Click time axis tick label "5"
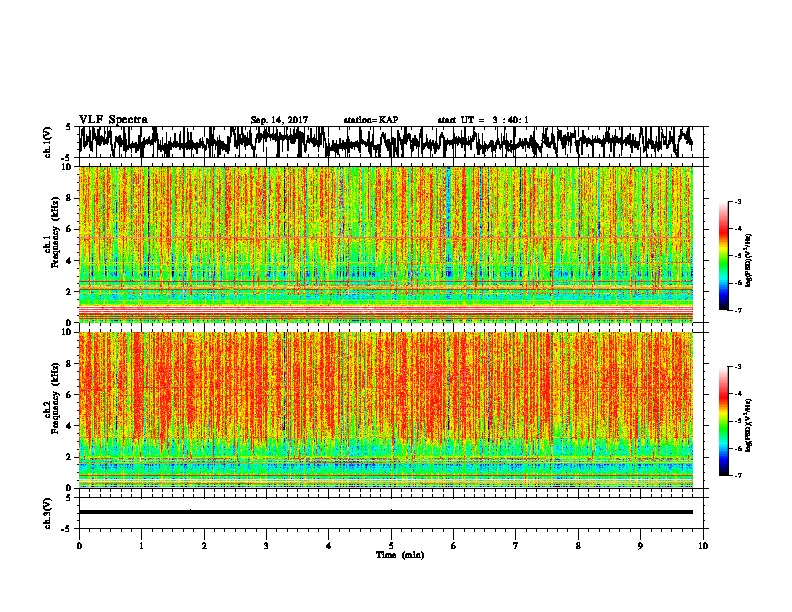This screenshot has width=792, height=612. (x=391, y=546)
